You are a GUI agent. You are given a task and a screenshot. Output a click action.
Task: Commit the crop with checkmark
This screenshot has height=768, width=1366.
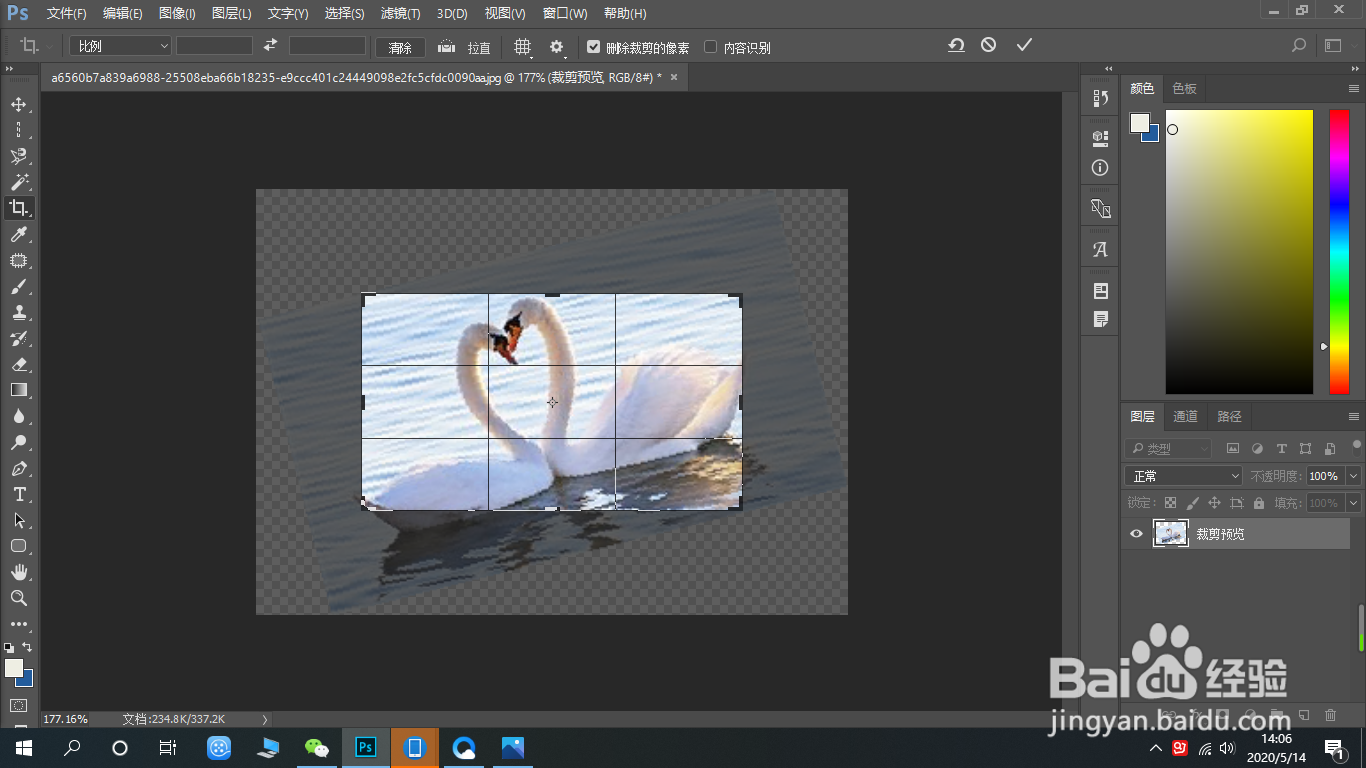point(1023,45)
